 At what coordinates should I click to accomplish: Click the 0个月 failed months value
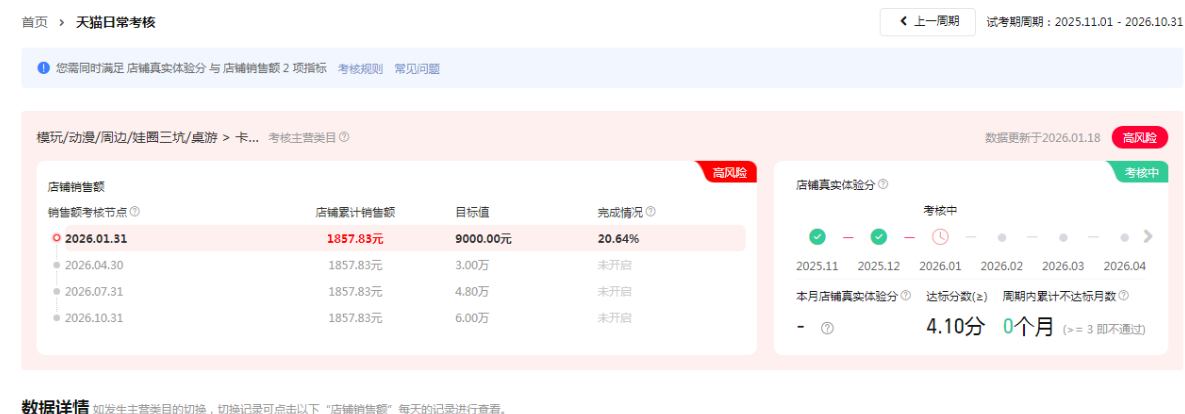coord(1028,326)
